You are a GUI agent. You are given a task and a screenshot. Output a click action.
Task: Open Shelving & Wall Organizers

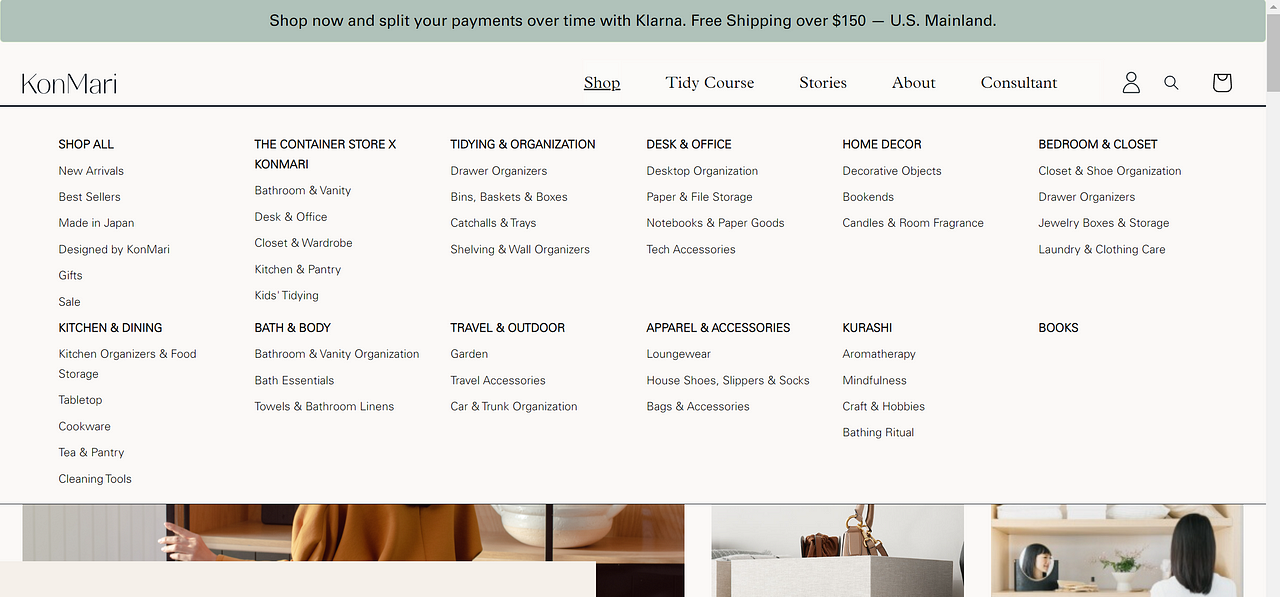click(x=520, y=249)
